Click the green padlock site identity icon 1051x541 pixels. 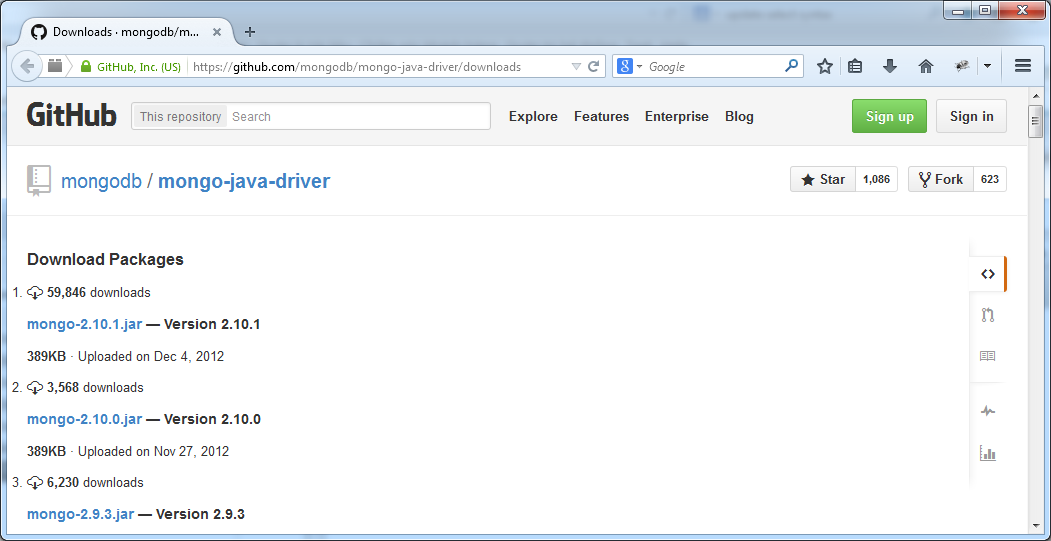(x=85, y=66)
